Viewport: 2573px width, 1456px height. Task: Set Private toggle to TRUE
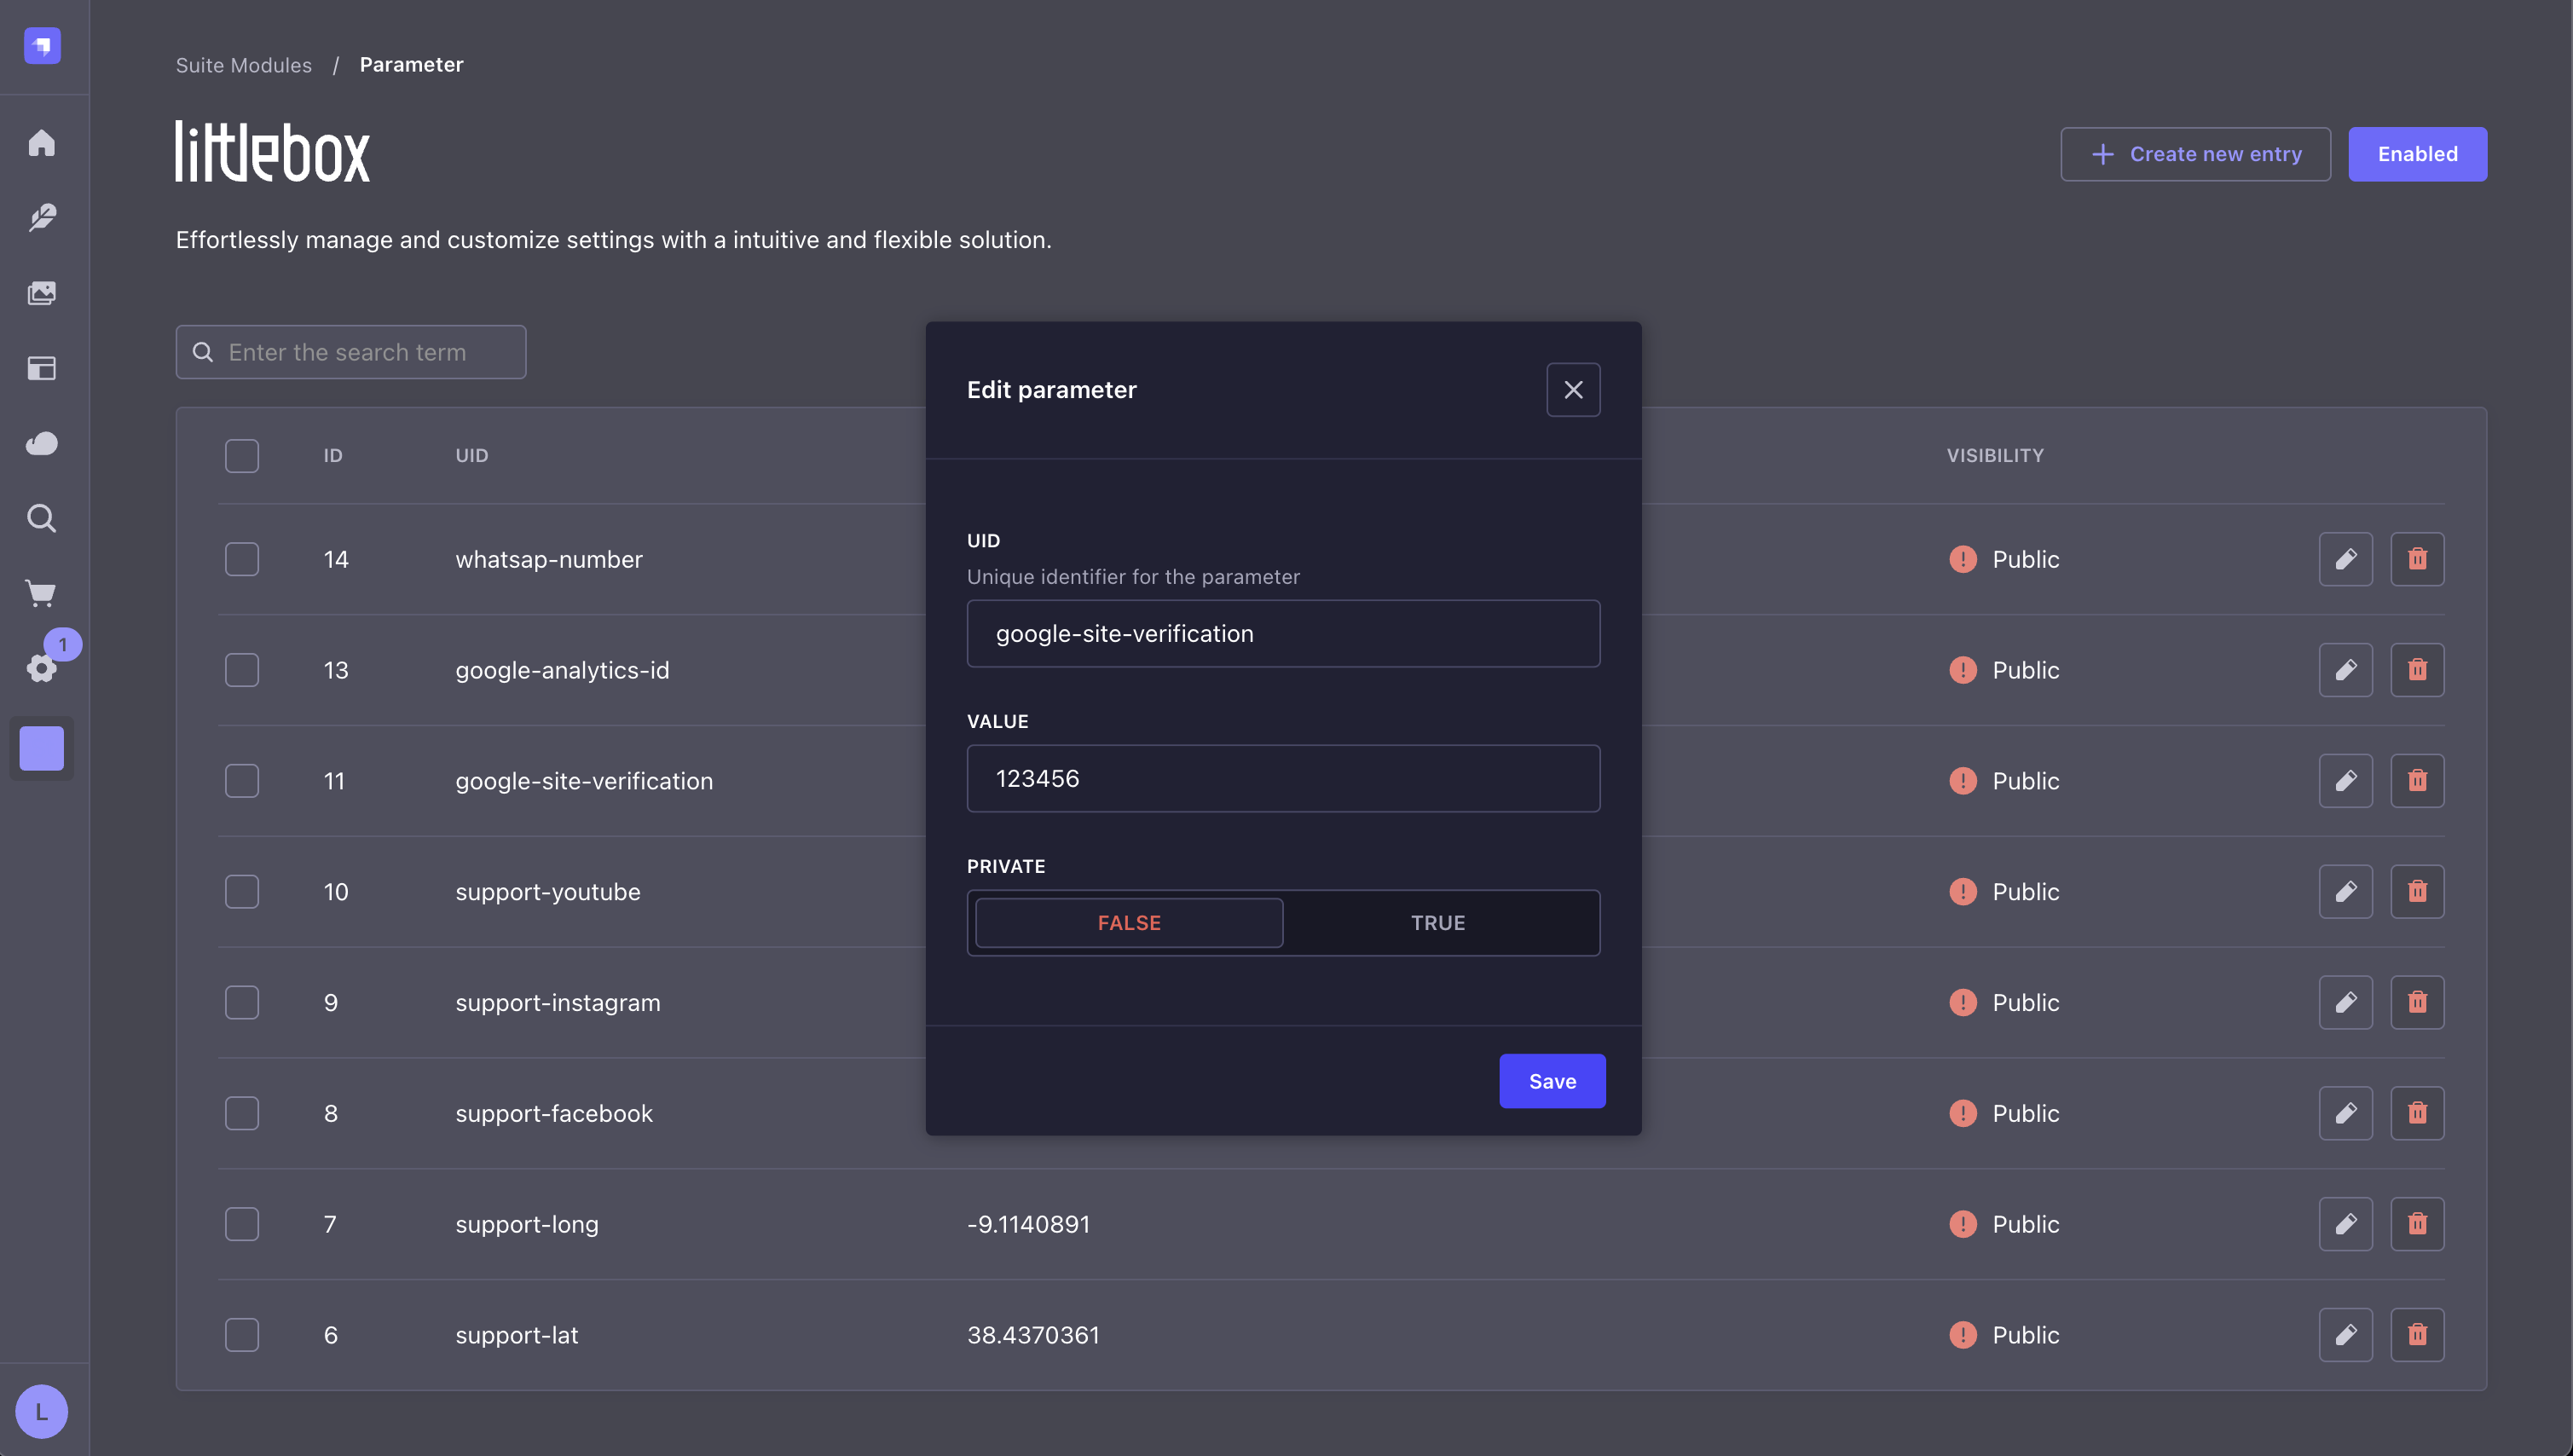pyautogui.click(x=1437, y=923)
